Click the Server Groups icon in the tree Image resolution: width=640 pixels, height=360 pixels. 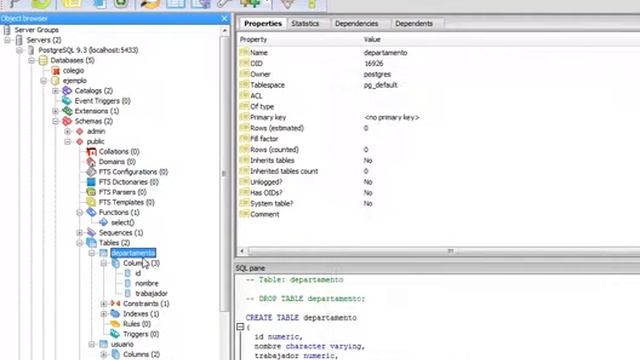(x=7, y=30)
